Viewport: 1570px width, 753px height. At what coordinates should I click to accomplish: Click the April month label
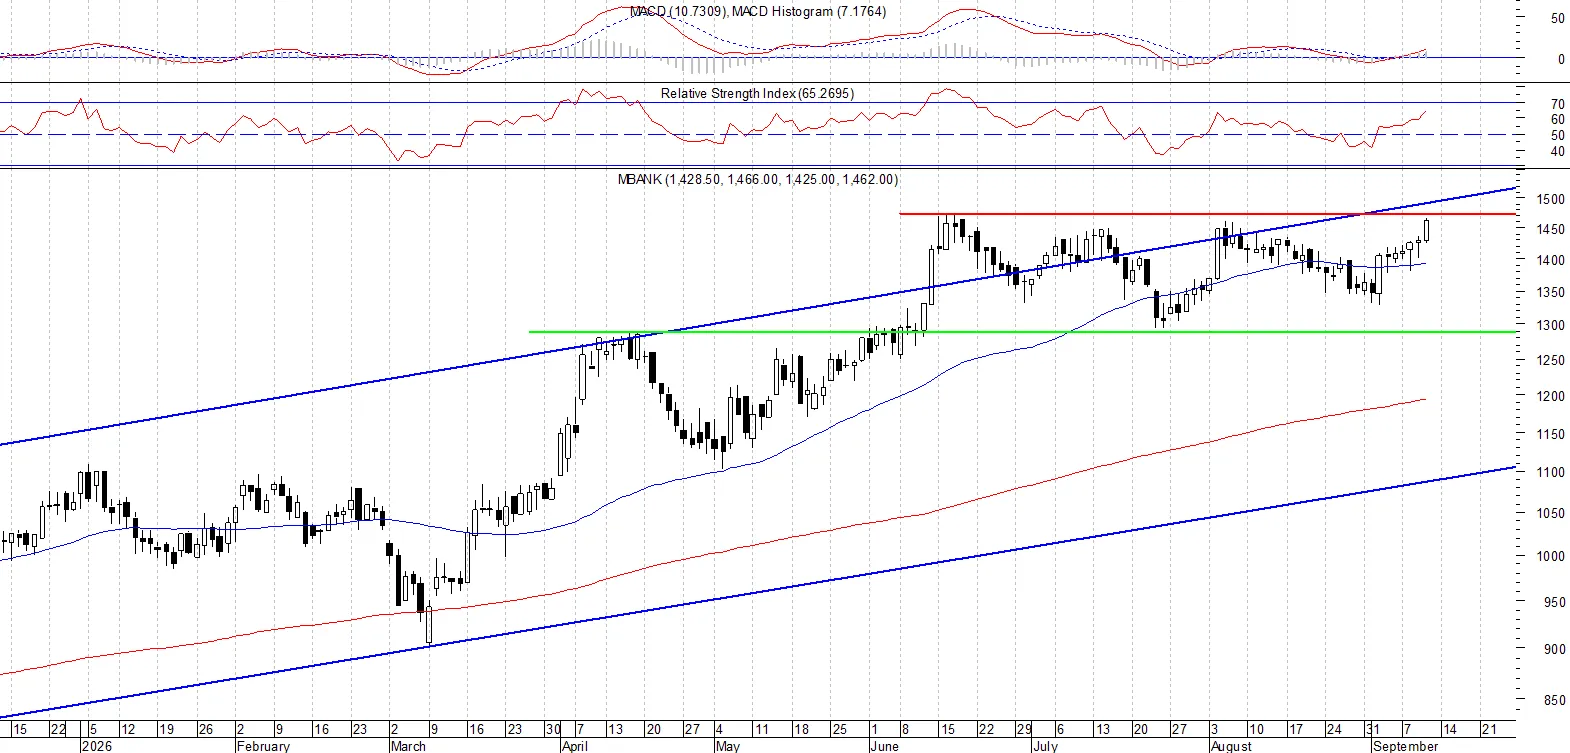[574, 746]
